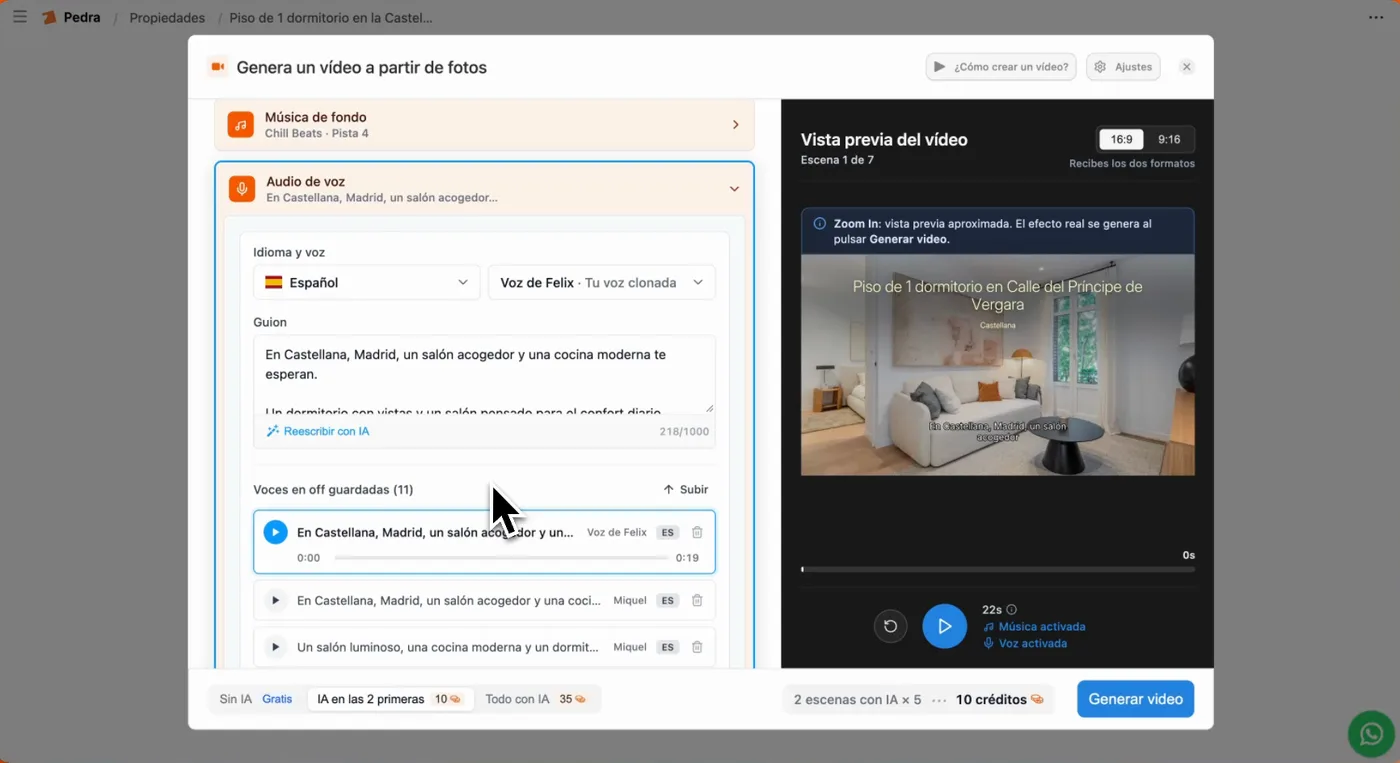This screenshot has width=1400, height=763.
Task: Seek the video preview timeline bar
Action: pyautogui.click(x=998, y=569)
